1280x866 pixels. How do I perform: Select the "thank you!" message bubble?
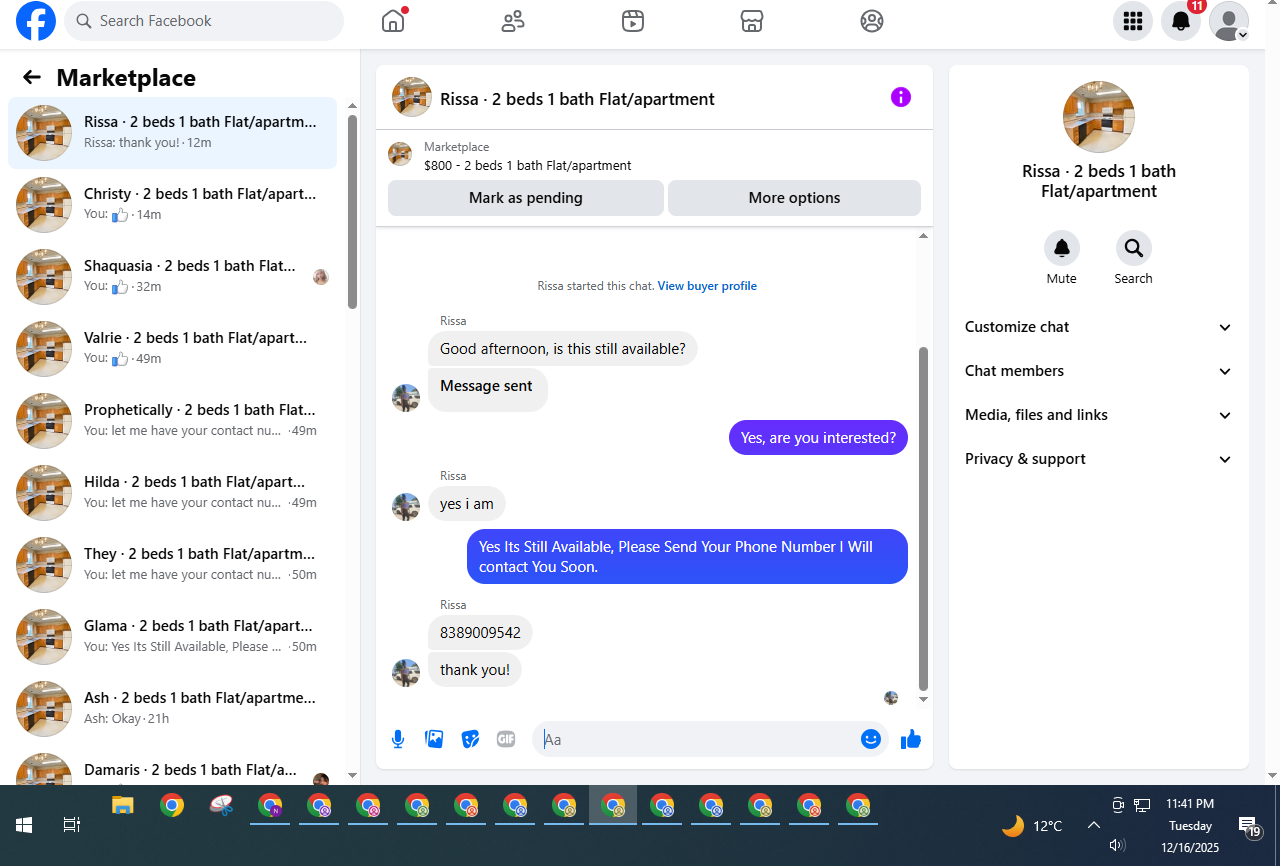coord(475,670)
